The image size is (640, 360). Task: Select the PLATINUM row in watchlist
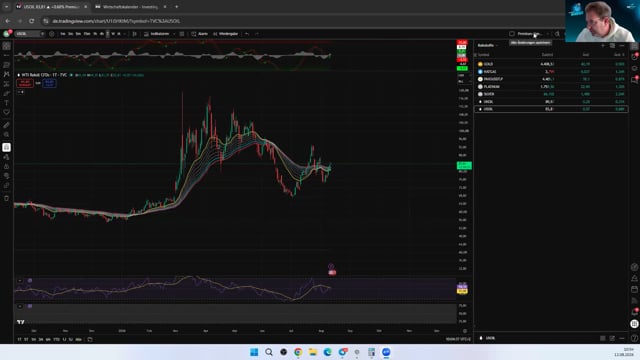(551, 87)
